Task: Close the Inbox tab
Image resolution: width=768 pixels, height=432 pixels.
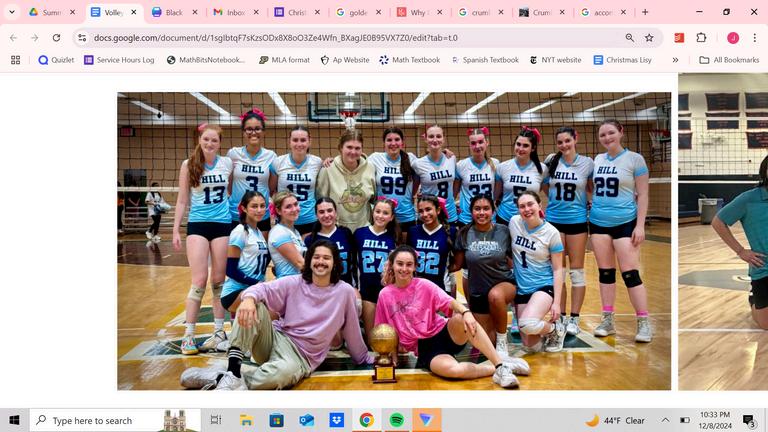Action: (256, 12)
